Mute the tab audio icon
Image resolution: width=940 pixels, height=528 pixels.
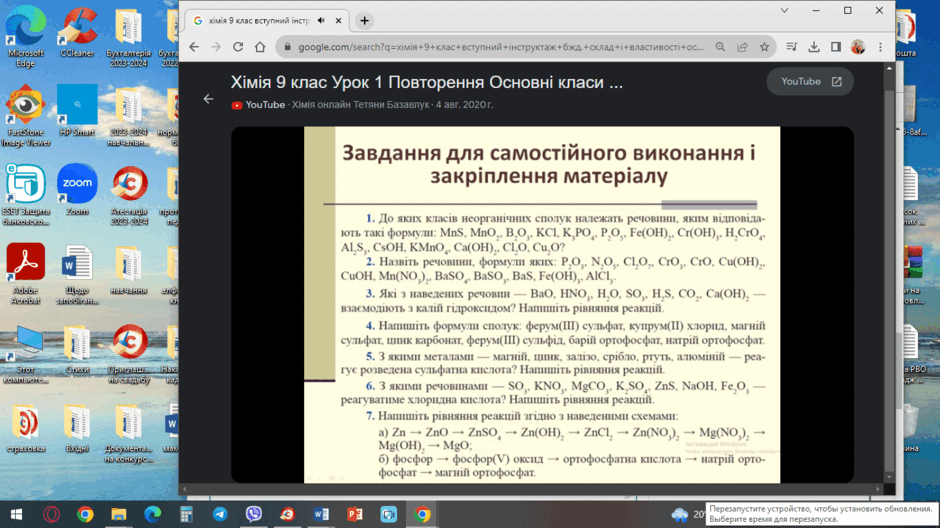pos(321,20)
